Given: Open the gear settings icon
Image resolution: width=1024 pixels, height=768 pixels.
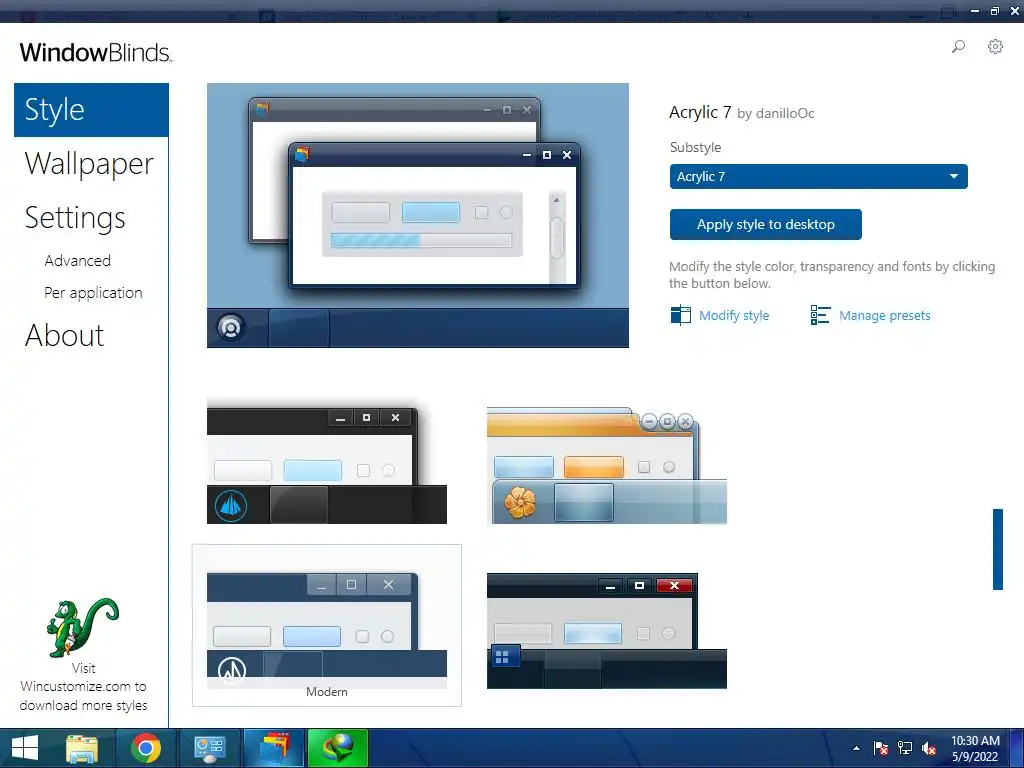Looking at the screenshot, I should 995,46.
